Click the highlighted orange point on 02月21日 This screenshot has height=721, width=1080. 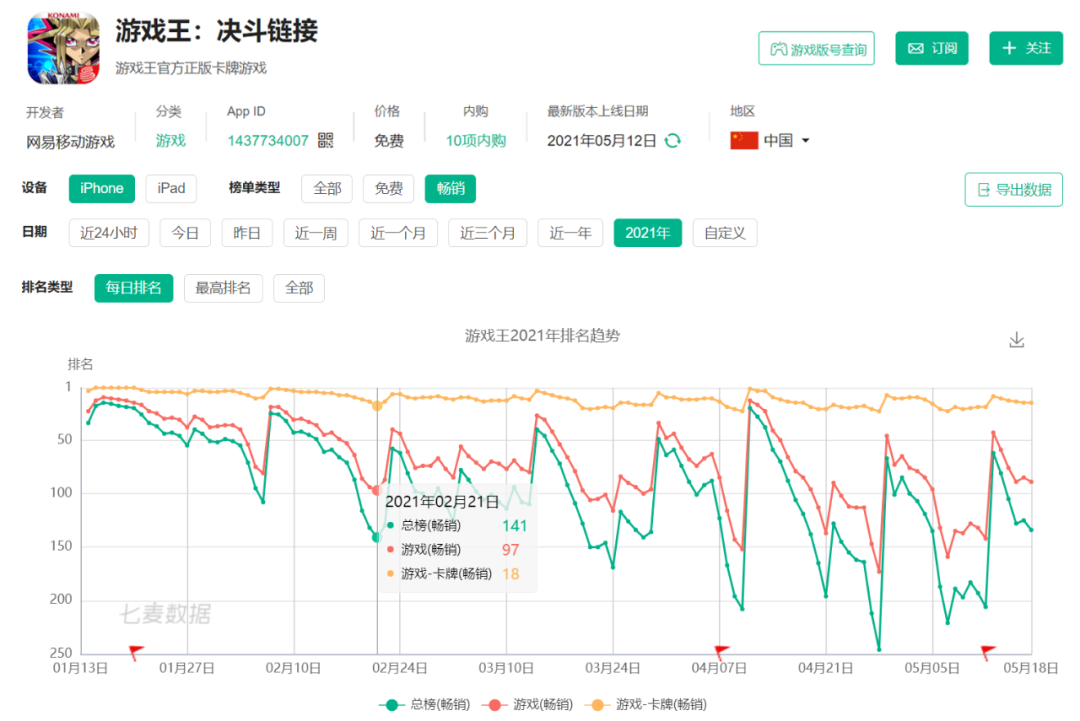(377, 406)
